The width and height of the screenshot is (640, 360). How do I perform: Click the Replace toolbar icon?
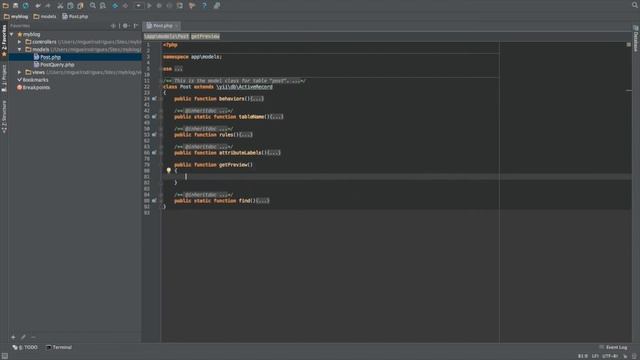tap(103, 6)
